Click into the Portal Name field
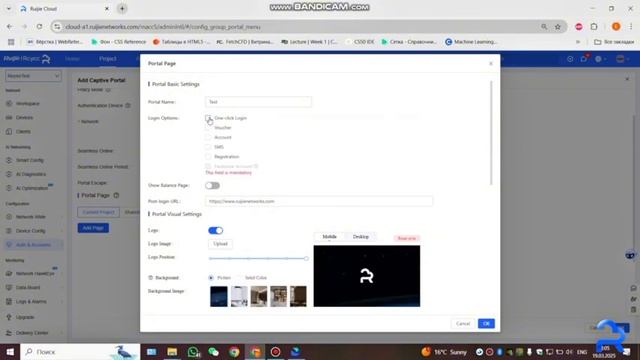640x360 pixels. pos(258,102)
